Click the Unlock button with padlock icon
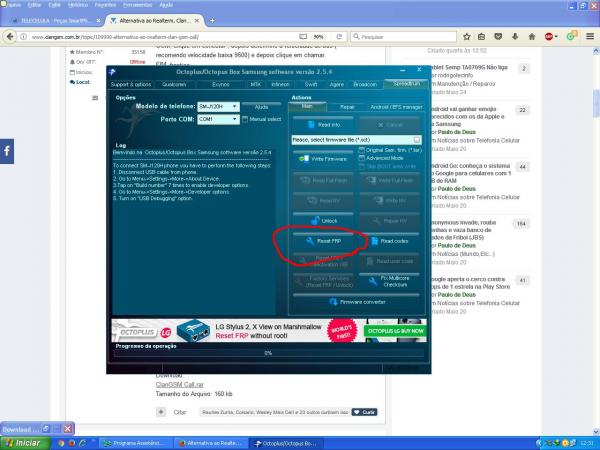Screen dimensions: 600x450 click(x=323, y=221)
